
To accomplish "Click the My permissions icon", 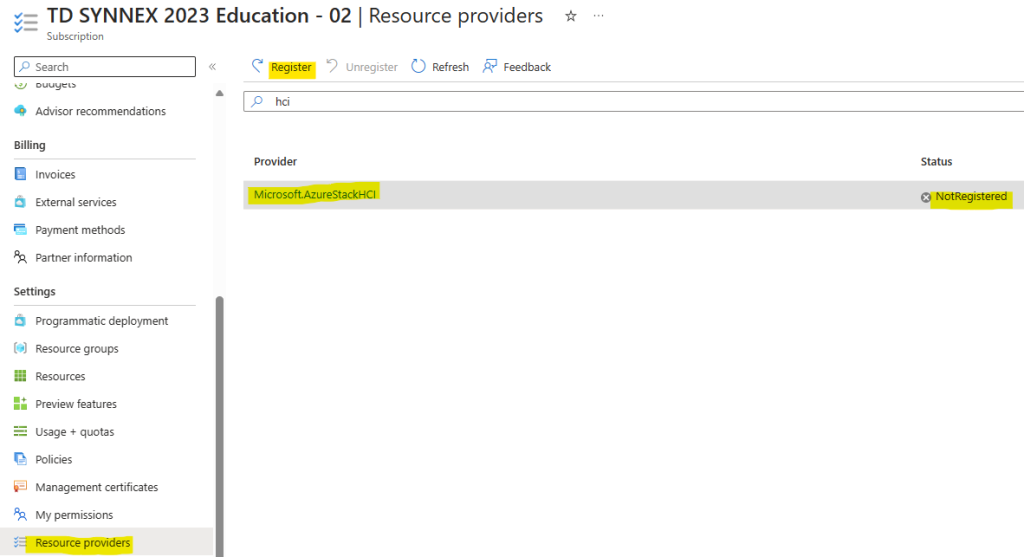I will tap(20, 515).
